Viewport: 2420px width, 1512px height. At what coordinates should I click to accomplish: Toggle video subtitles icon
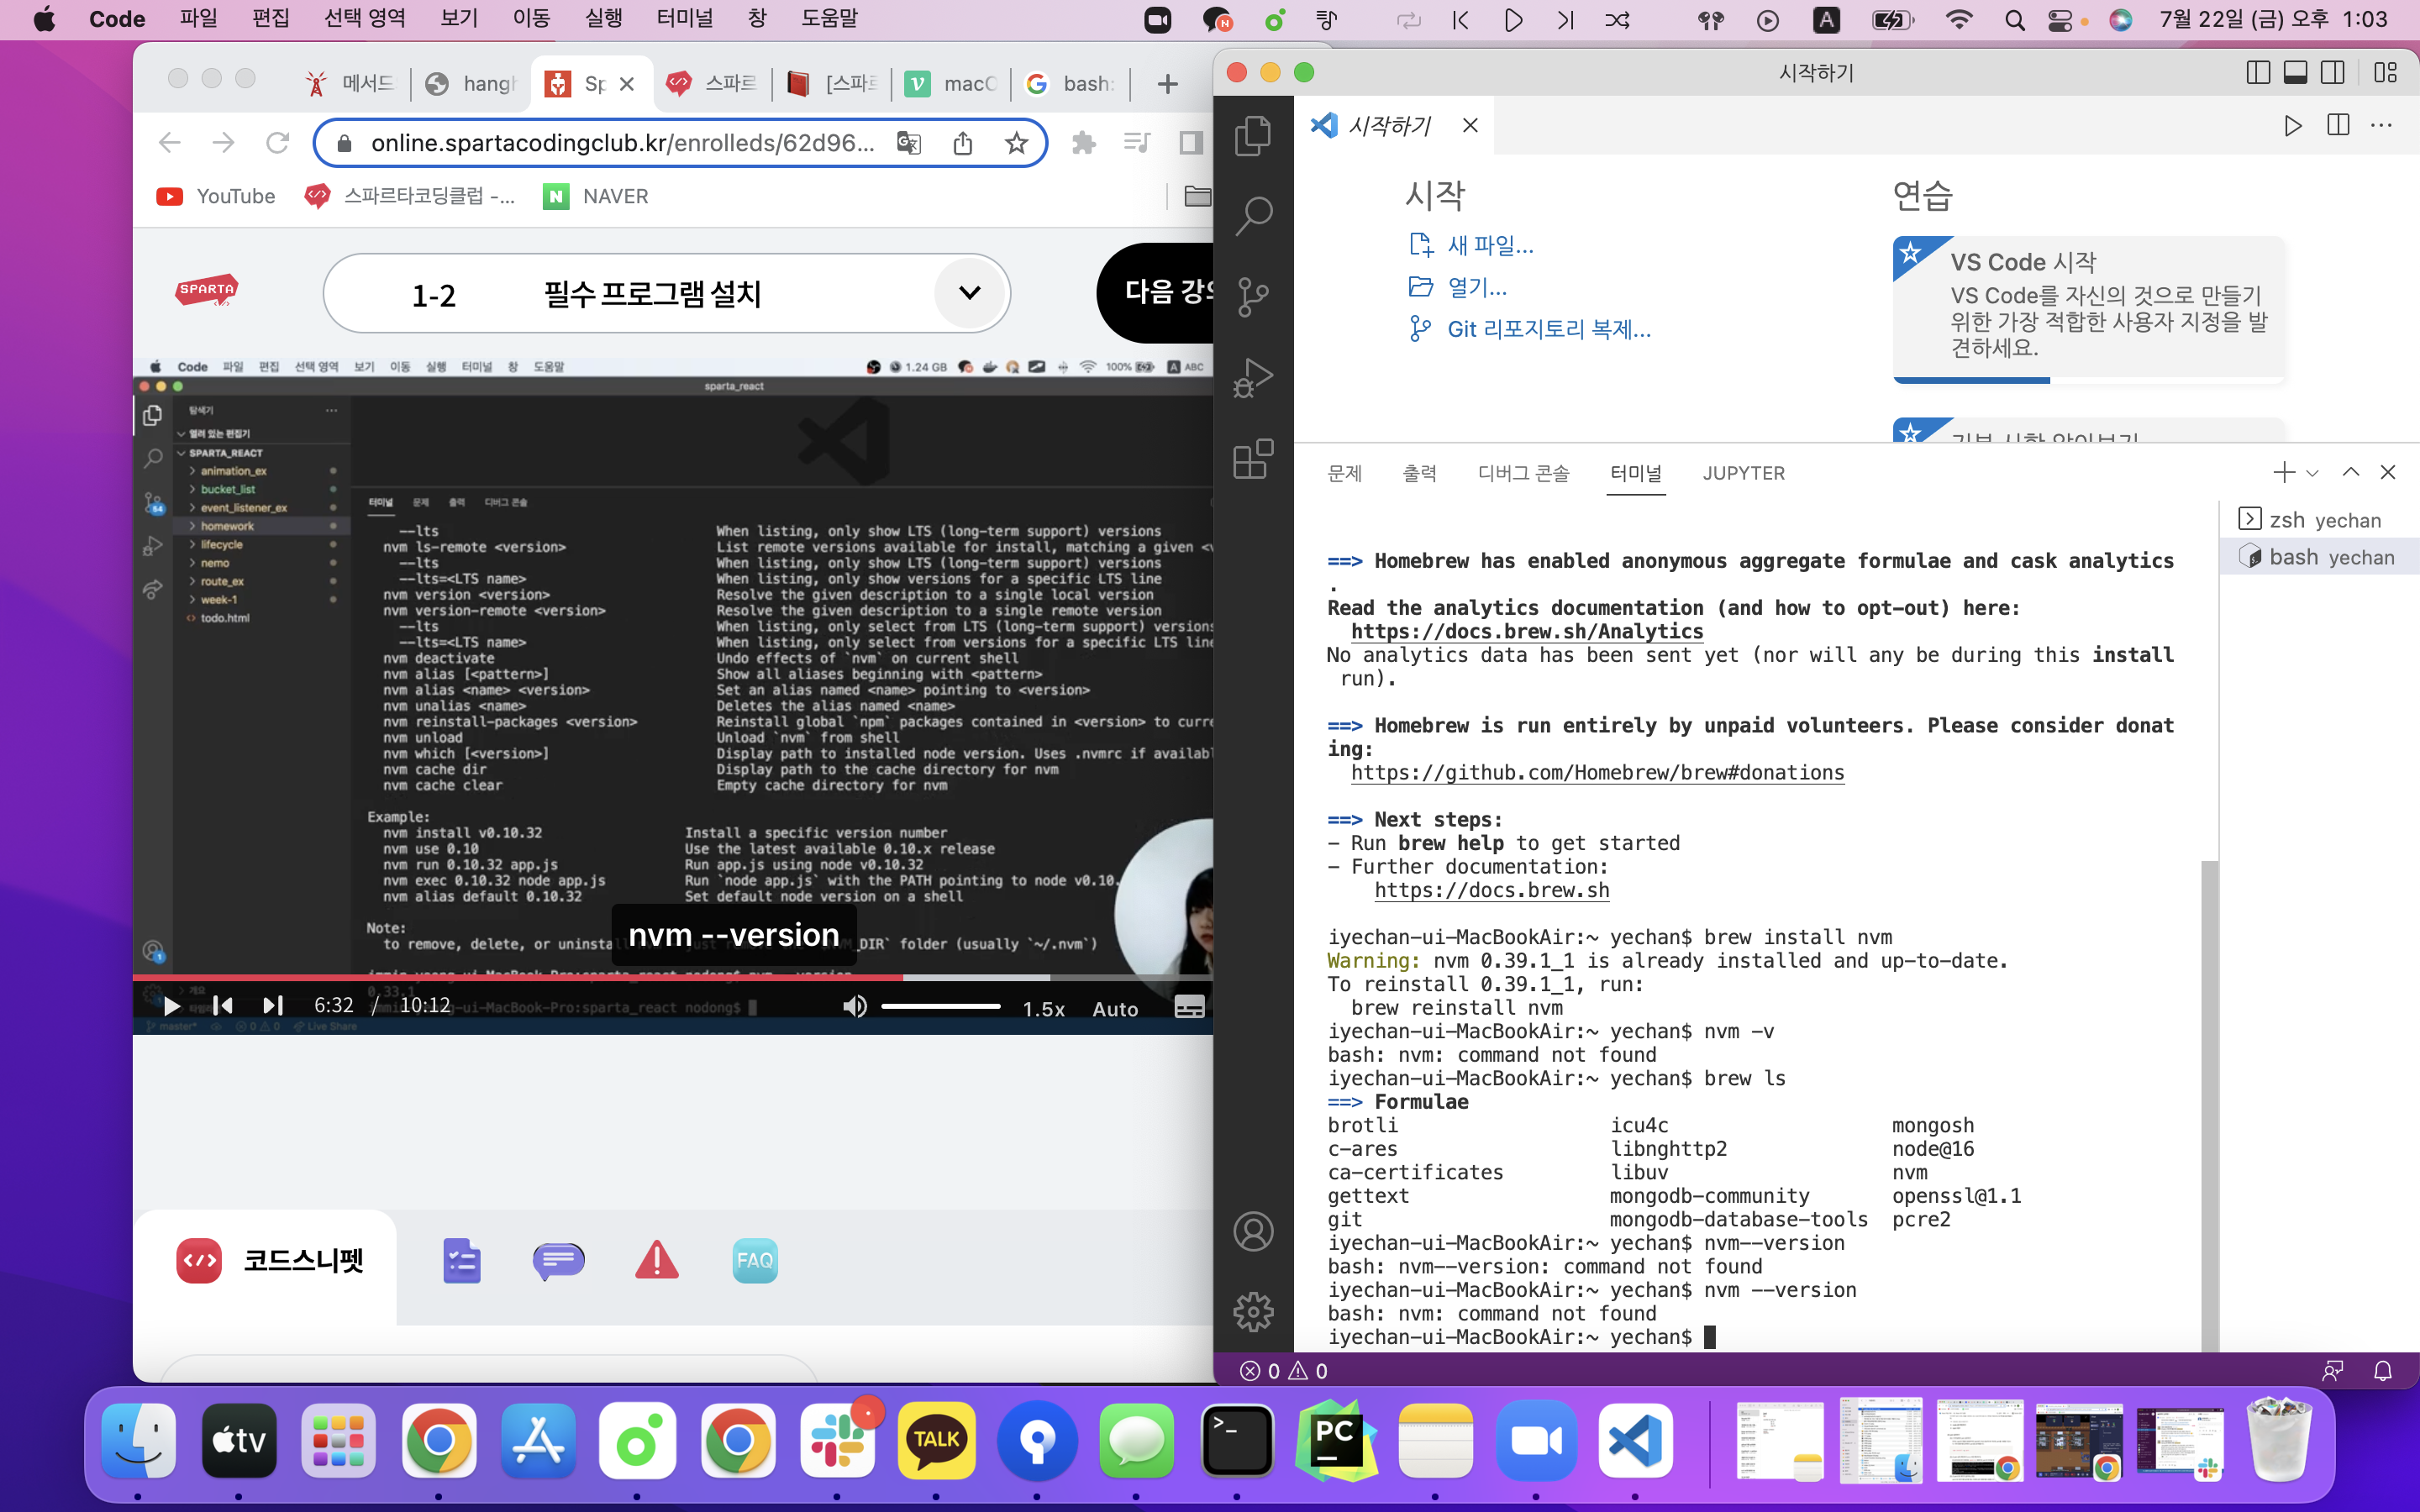click(x=1189, y=1007)
